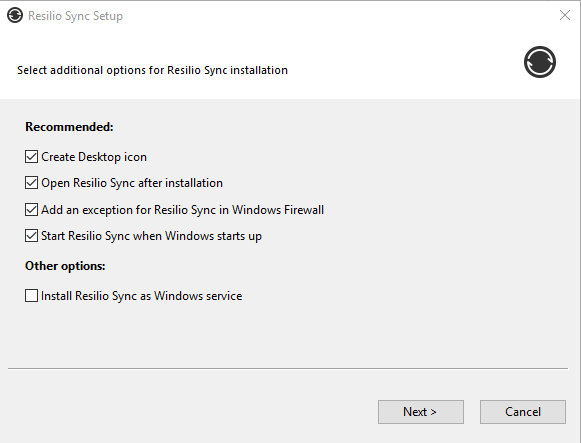
Task: Click the large Resilio Sync logo
Action: [540, 62]
